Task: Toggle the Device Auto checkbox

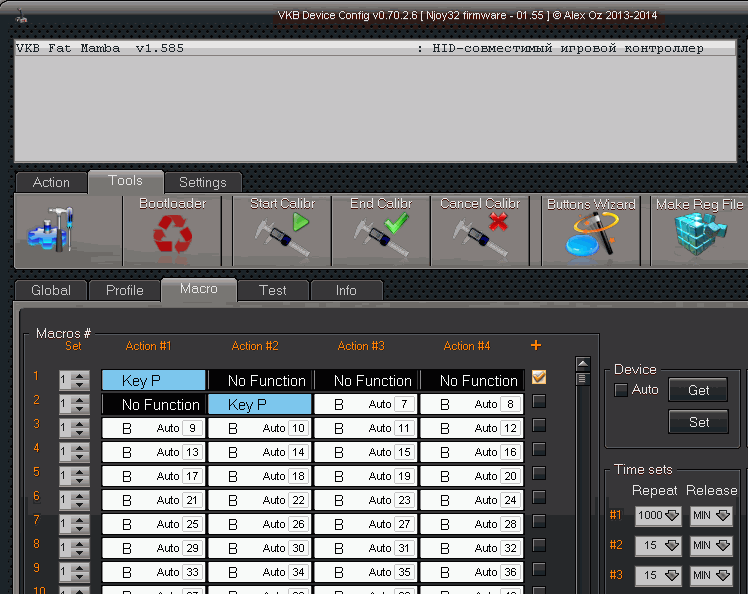Action: [621, 390]
